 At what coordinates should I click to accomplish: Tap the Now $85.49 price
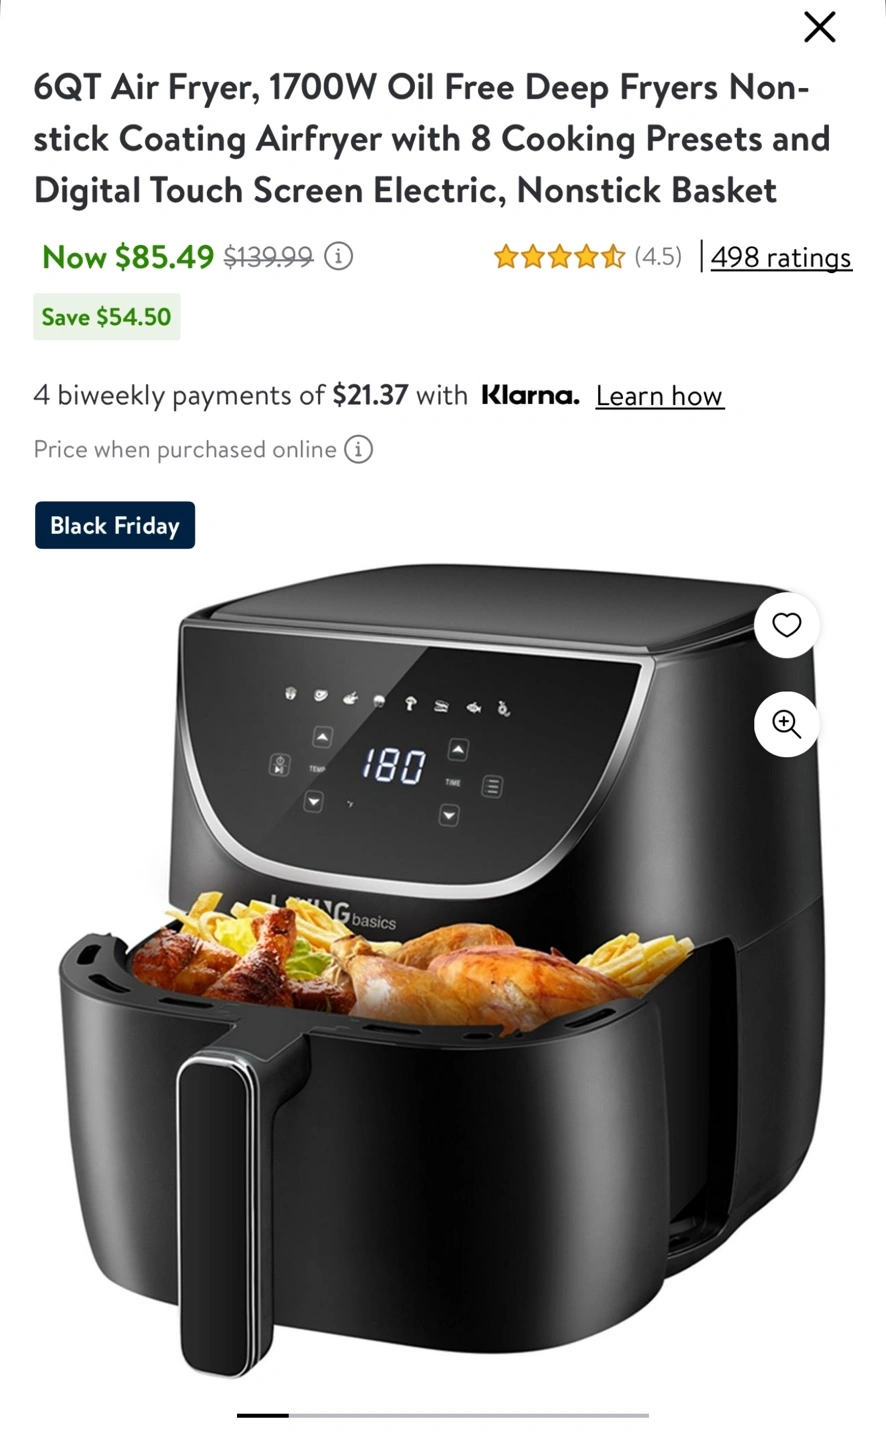pyautogui.click(x=128, y=257)
